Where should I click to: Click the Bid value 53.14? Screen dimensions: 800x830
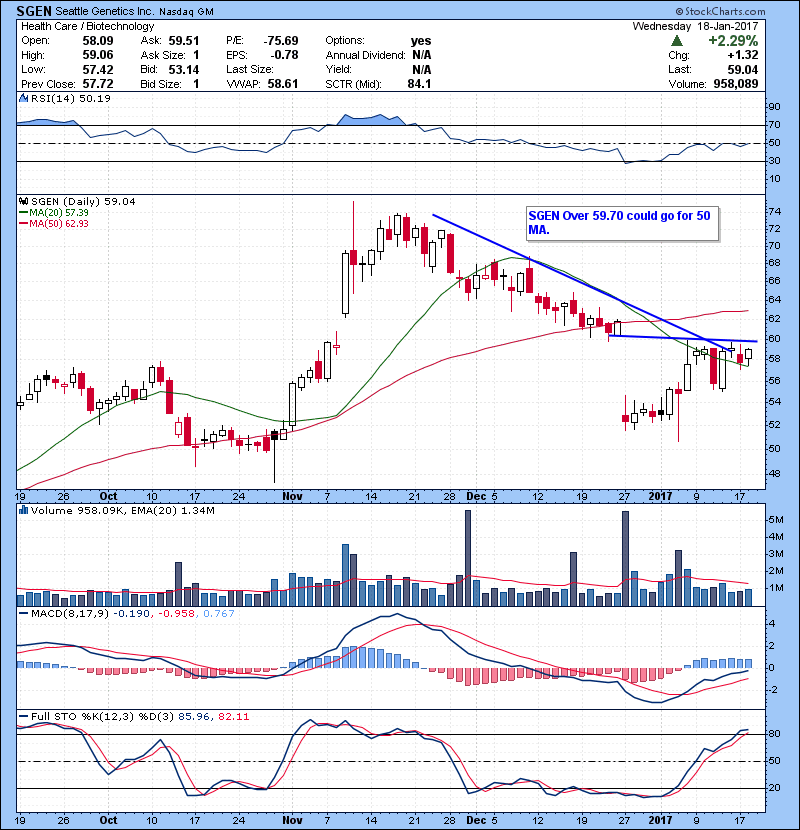coord(184,70)
